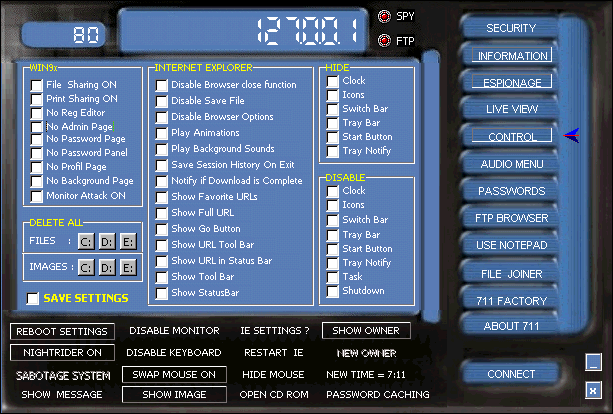Click the small underscore minimize icon
The height and width of the screenshot is (414, 613).
(x=593, y=364)
